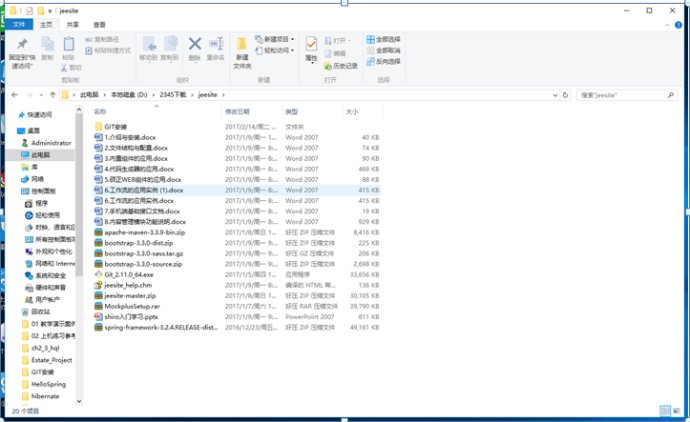Click Select all (全部选择) icon
690x422 pixels.
point(371,40)
